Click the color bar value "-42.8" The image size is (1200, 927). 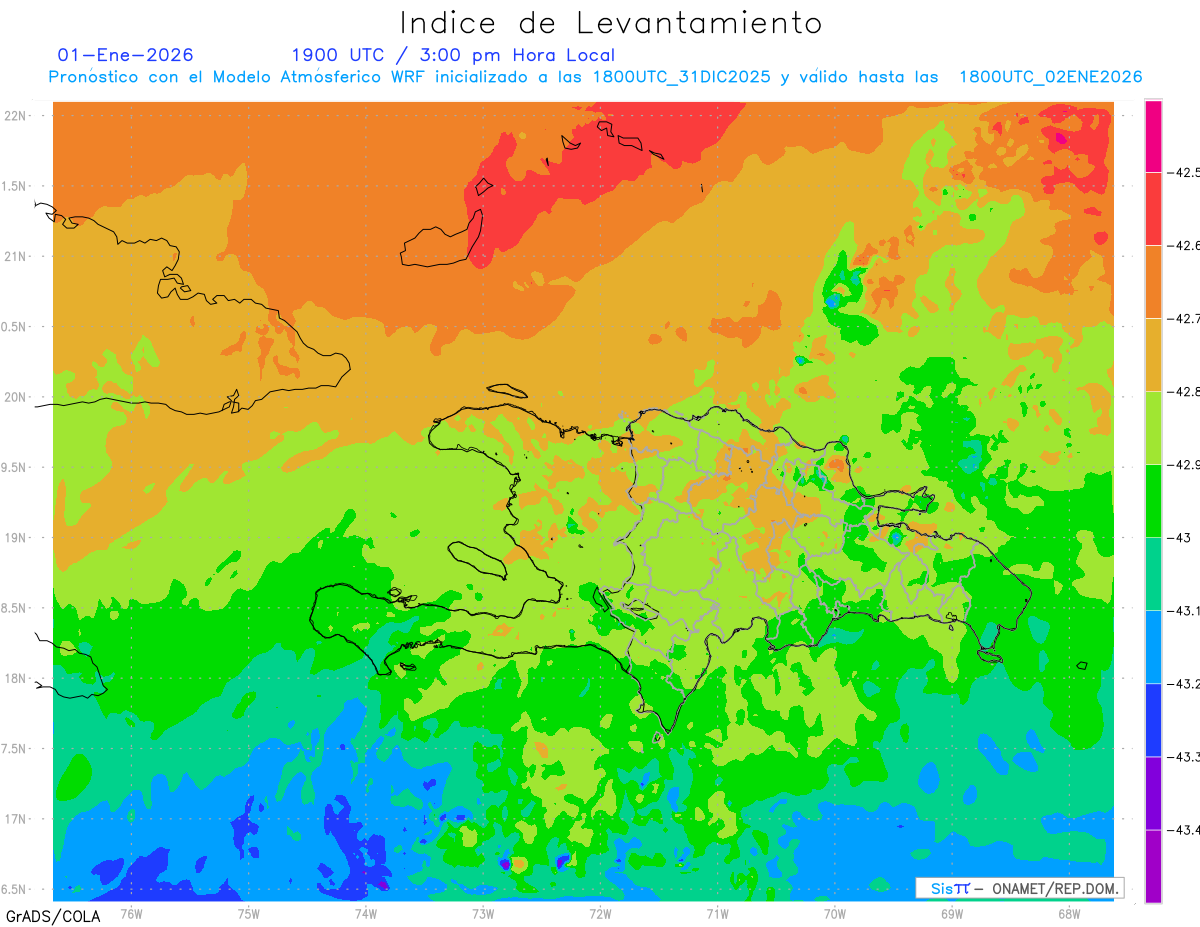pos(1185,392)
